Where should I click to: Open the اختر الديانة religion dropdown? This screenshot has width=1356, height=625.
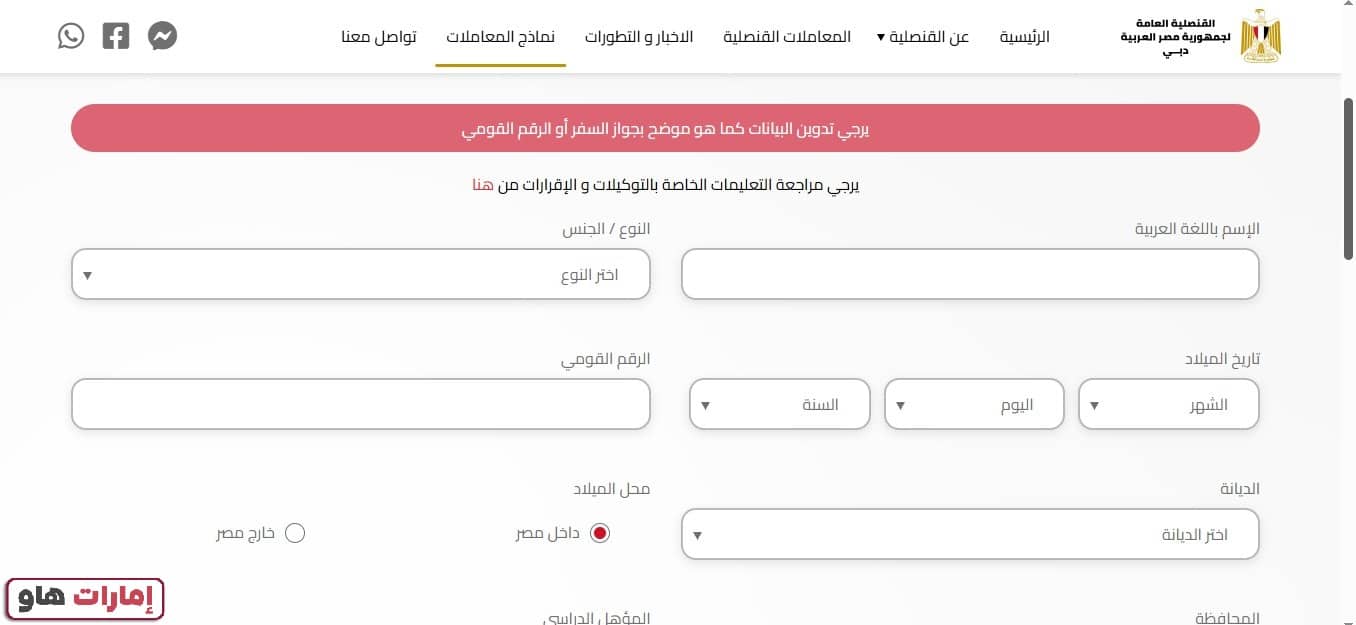pos(969,534)
